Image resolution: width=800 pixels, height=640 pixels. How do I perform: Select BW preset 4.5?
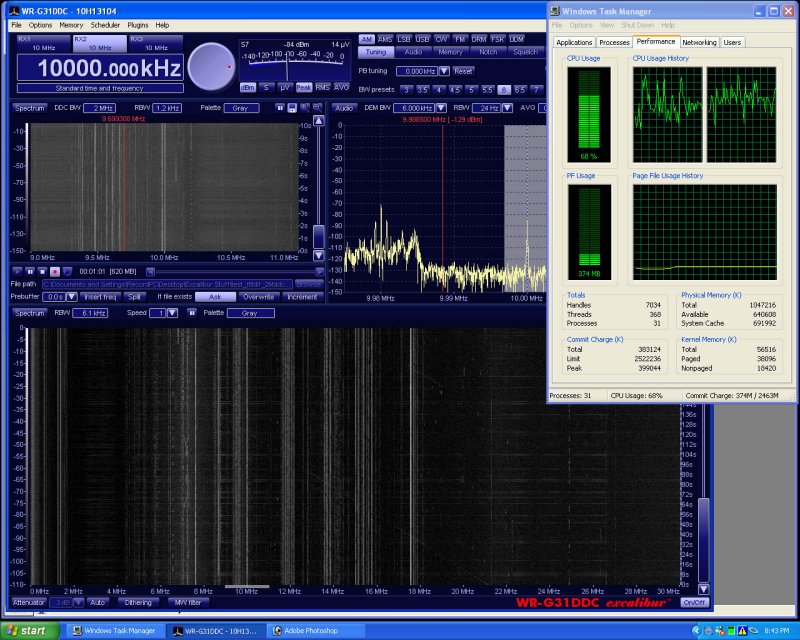[x=455, y=90]
